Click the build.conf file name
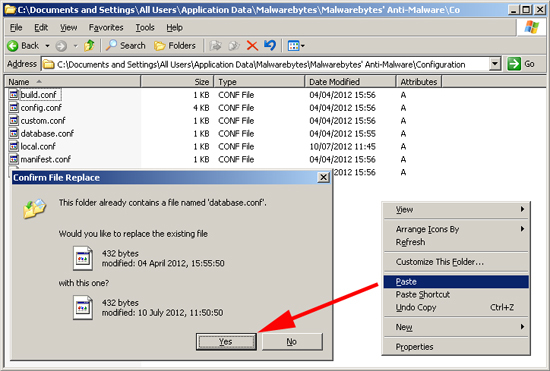 (38, 95)
